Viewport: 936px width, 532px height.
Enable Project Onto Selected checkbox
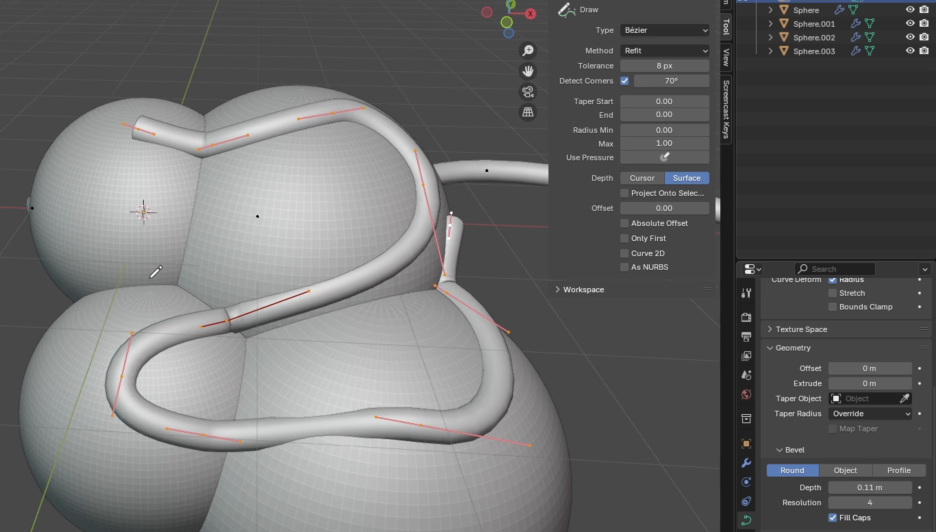click(x=624, y=193)
